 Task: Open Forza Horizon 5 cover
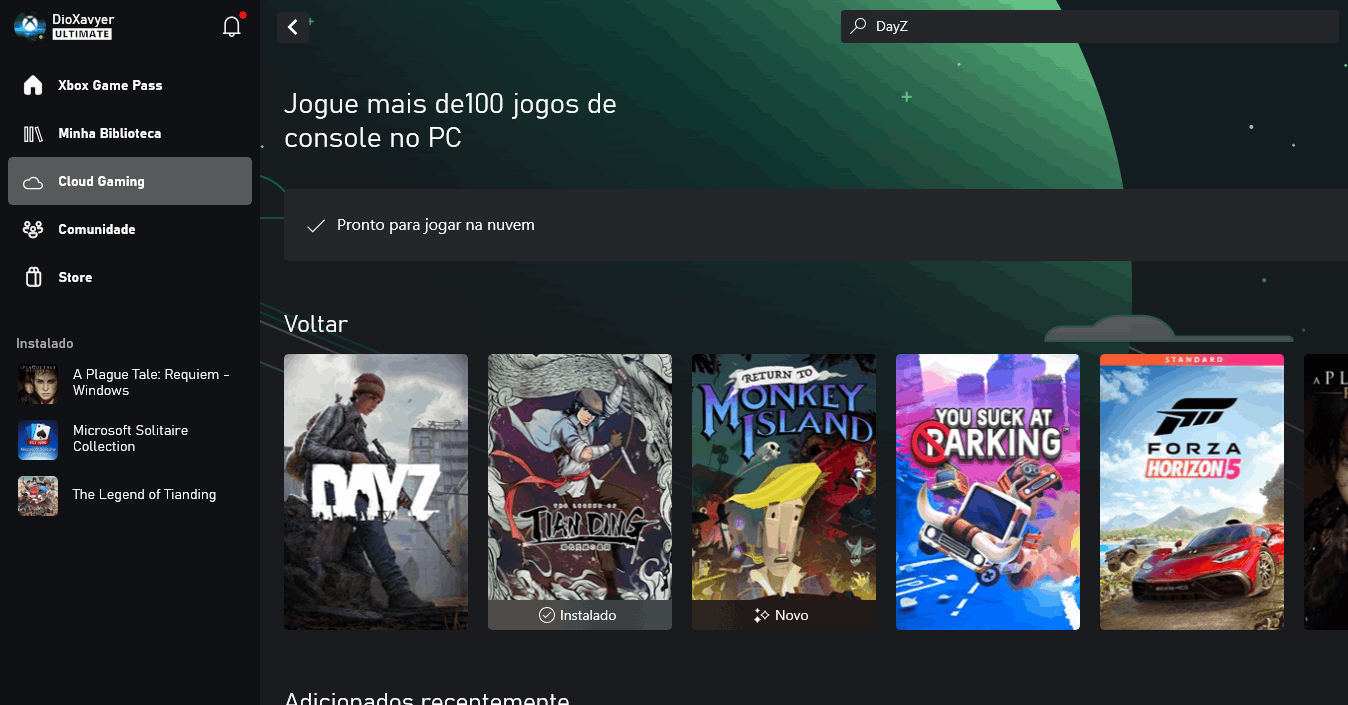[1192, 492]
